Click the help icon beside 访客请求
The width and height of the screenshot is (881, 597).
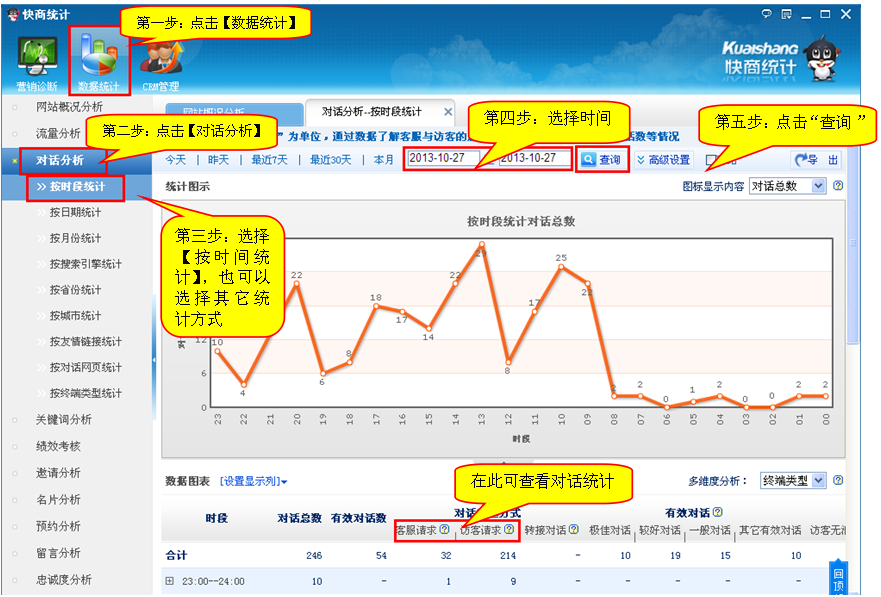(x=508, y=530)
